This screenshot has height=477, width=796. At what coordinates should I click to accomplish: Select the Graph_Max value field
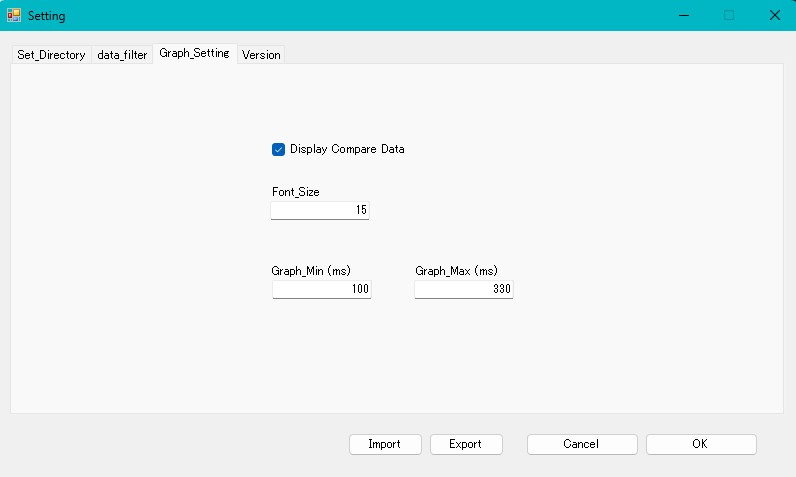463,289
